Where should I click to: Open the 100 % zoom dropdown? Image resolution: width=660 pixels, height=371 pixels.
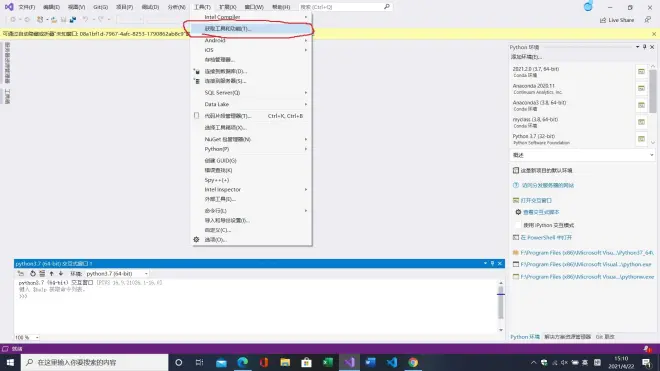[x=27, y=337]
